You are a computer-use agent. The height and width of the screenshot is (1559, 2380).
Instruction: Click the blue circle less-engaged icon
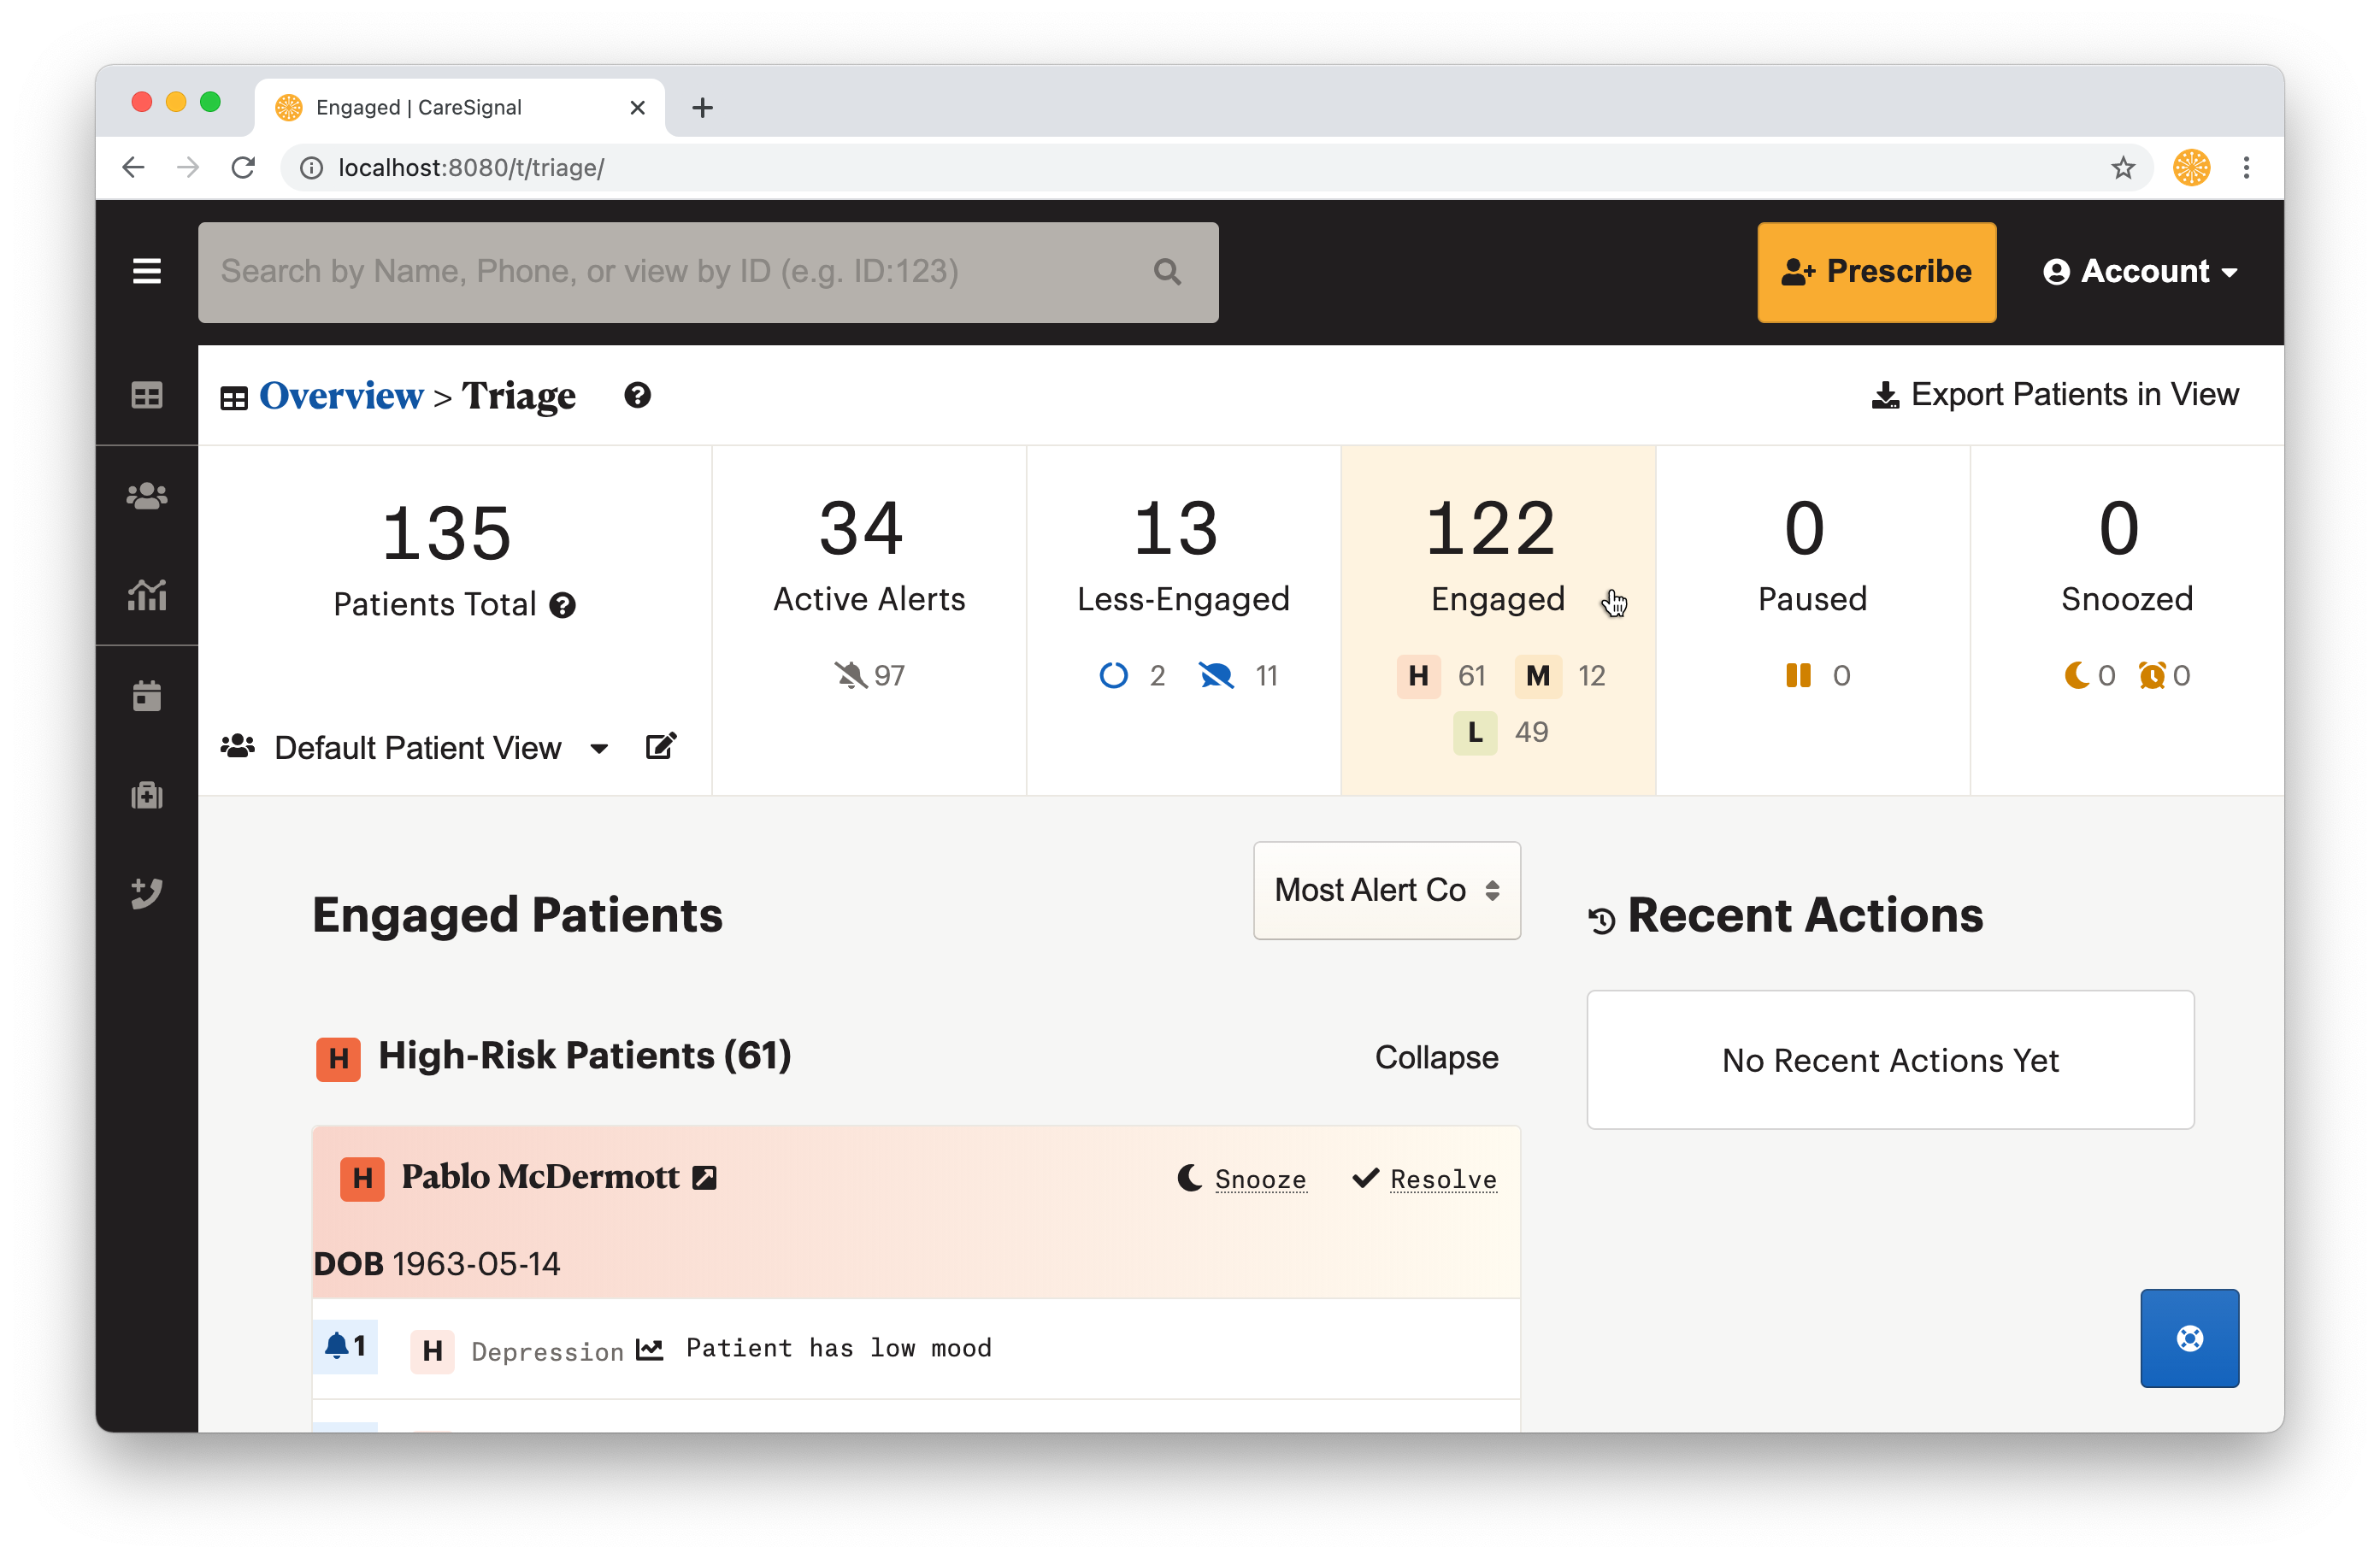click(x=1113, y=676)
